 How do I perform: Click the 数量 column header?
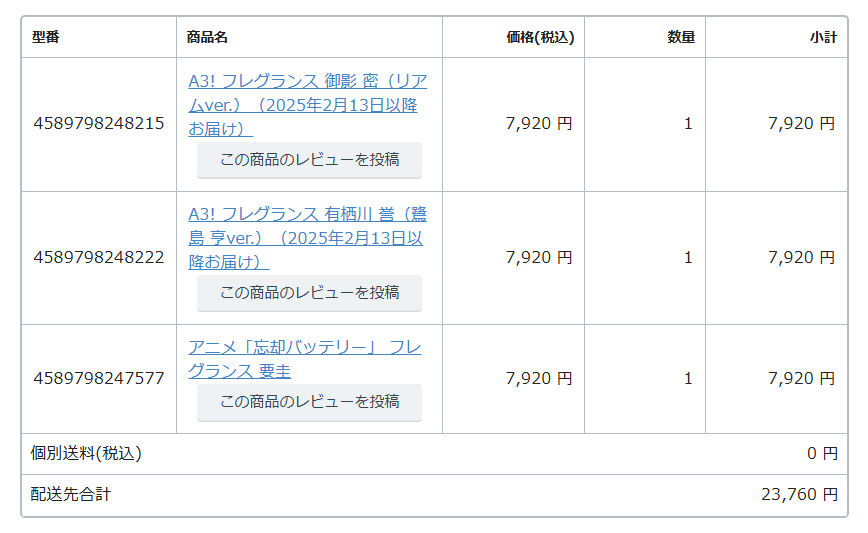[x=681, y=37]
